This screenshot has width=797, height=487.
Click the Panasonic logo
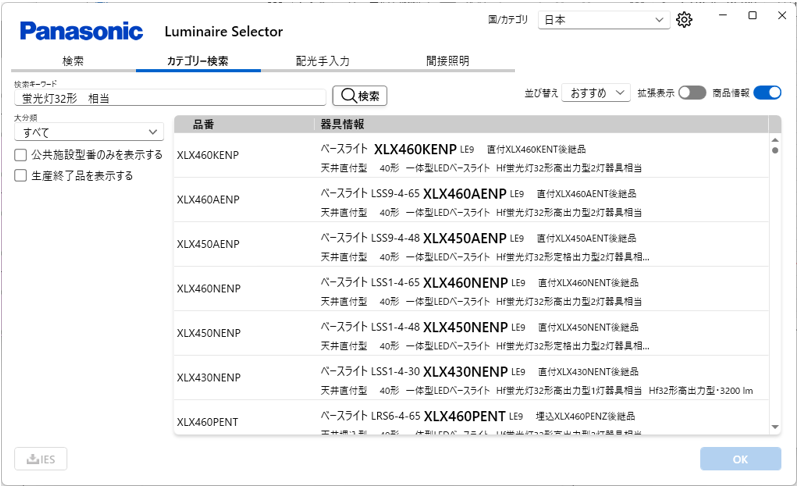coord(82,31)
